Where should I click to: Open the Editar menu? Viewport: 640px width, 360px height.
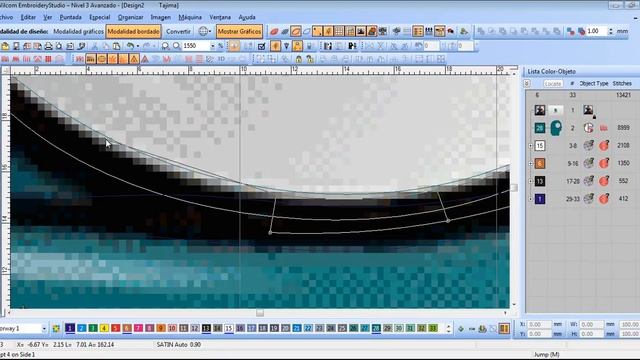click(28, 17)
